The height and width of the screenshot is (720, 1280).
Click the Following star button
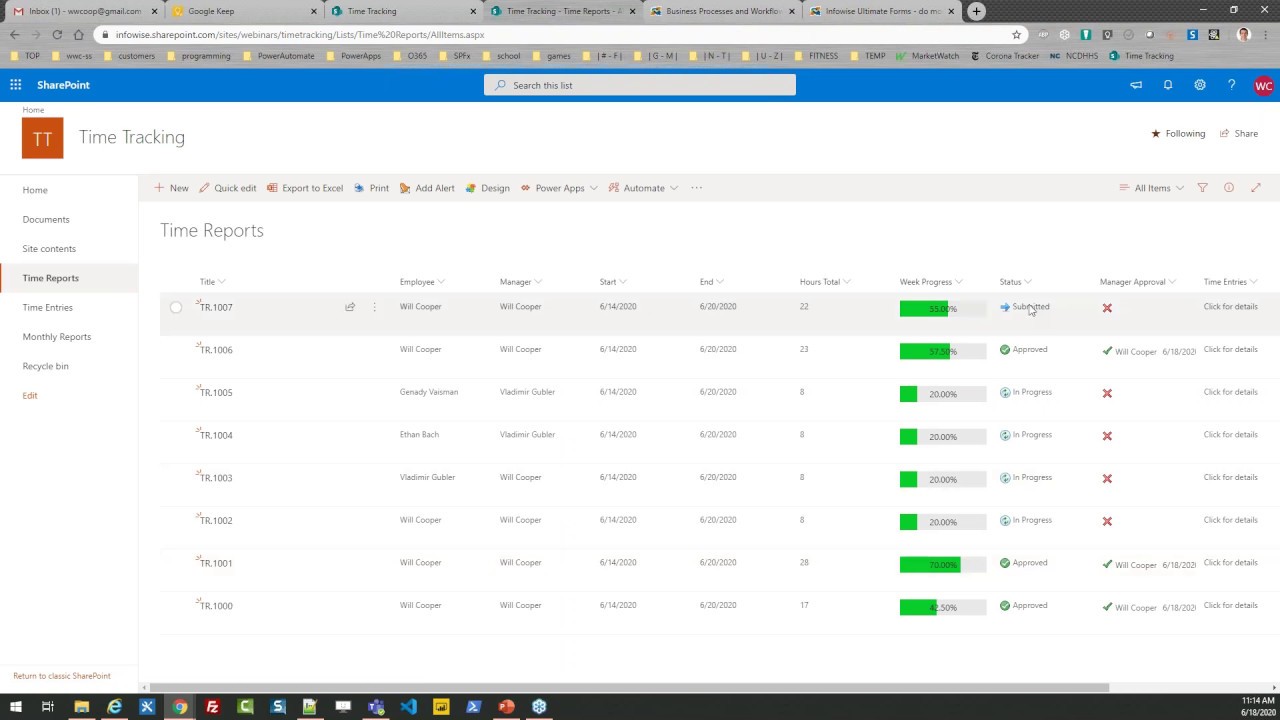1178,133
